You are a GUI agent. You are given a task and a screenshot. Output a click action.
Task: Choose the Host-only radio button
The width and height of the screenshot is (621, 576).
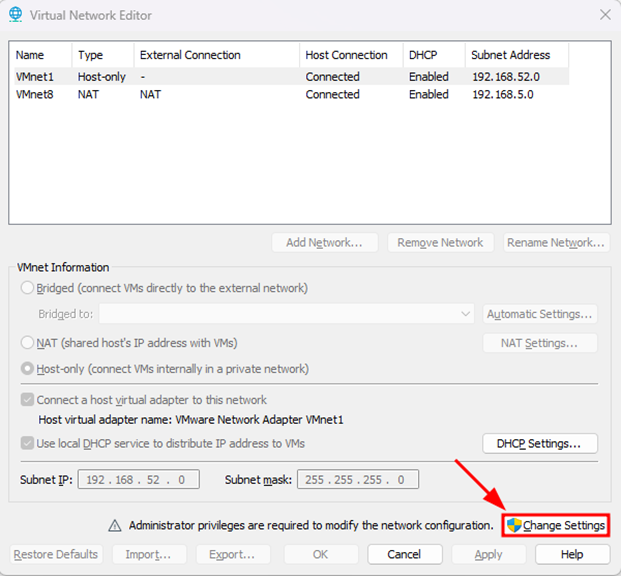pyautogui.click(x=27, y=369)
